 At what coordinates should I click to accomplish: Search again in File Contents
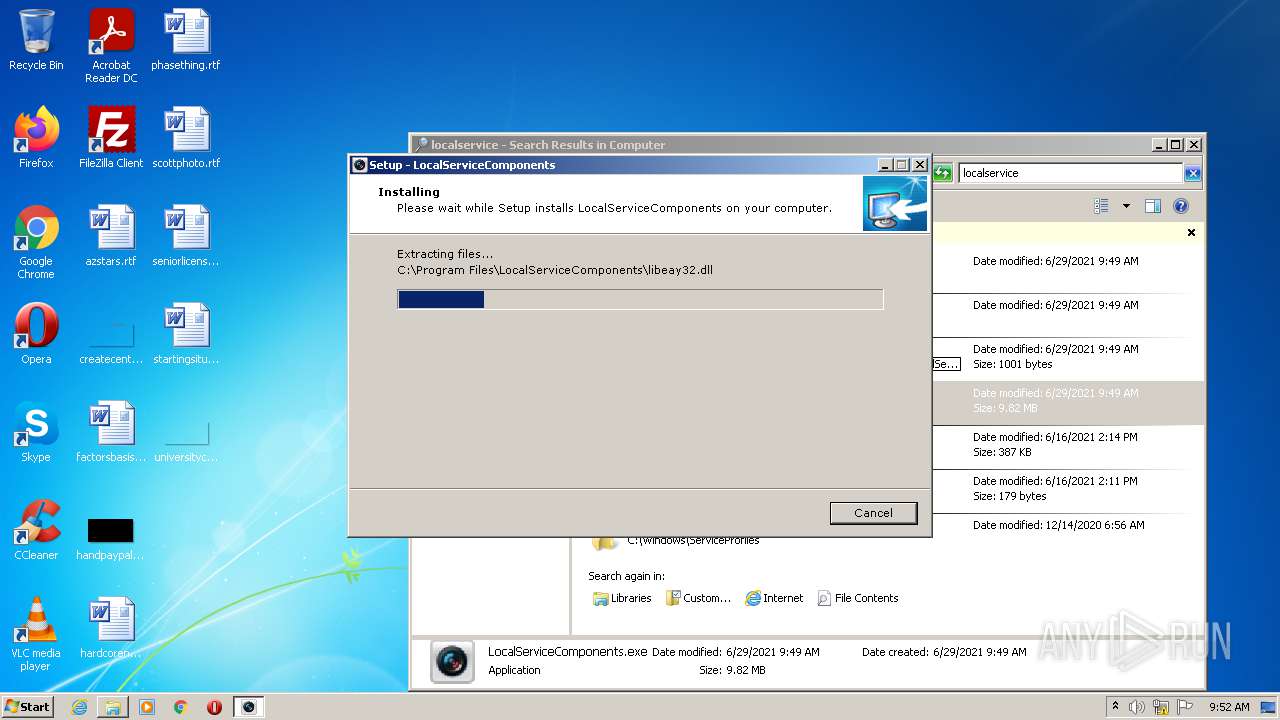coord(858,598)
